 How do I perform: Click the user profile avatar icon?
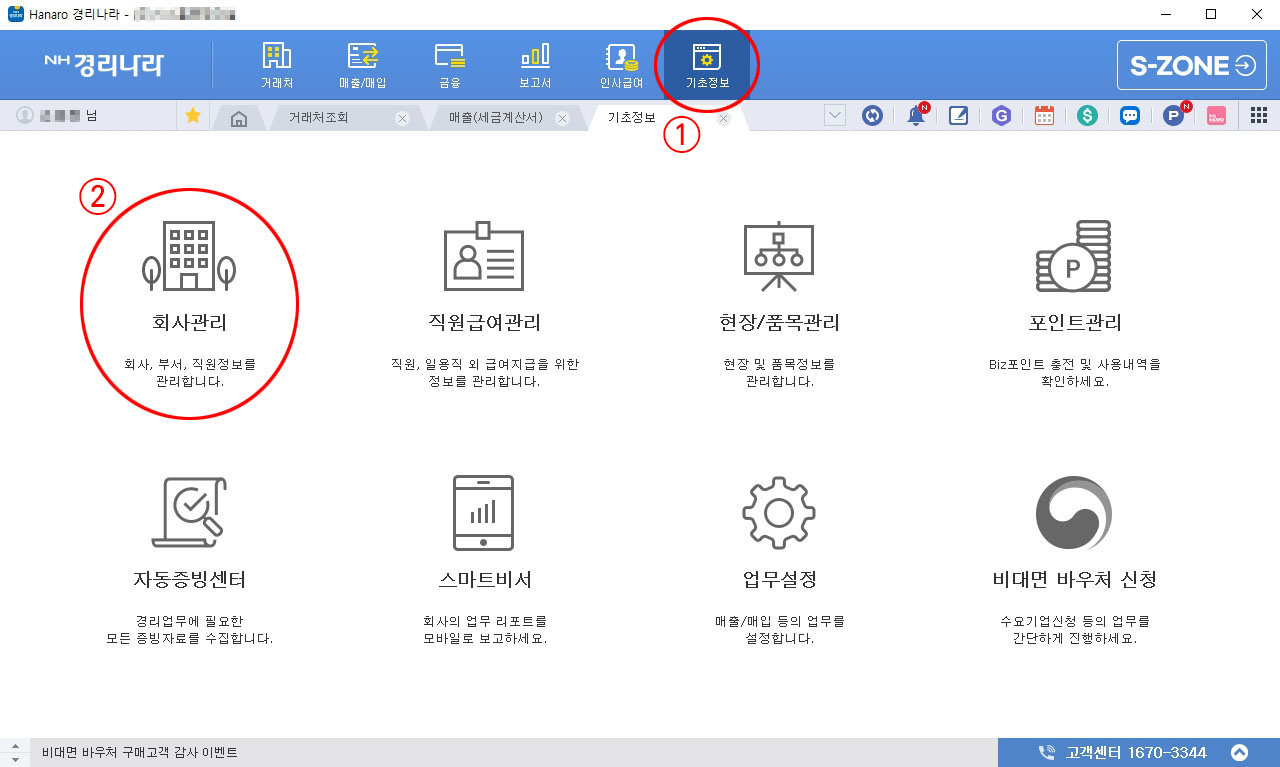tap(25, 116)
